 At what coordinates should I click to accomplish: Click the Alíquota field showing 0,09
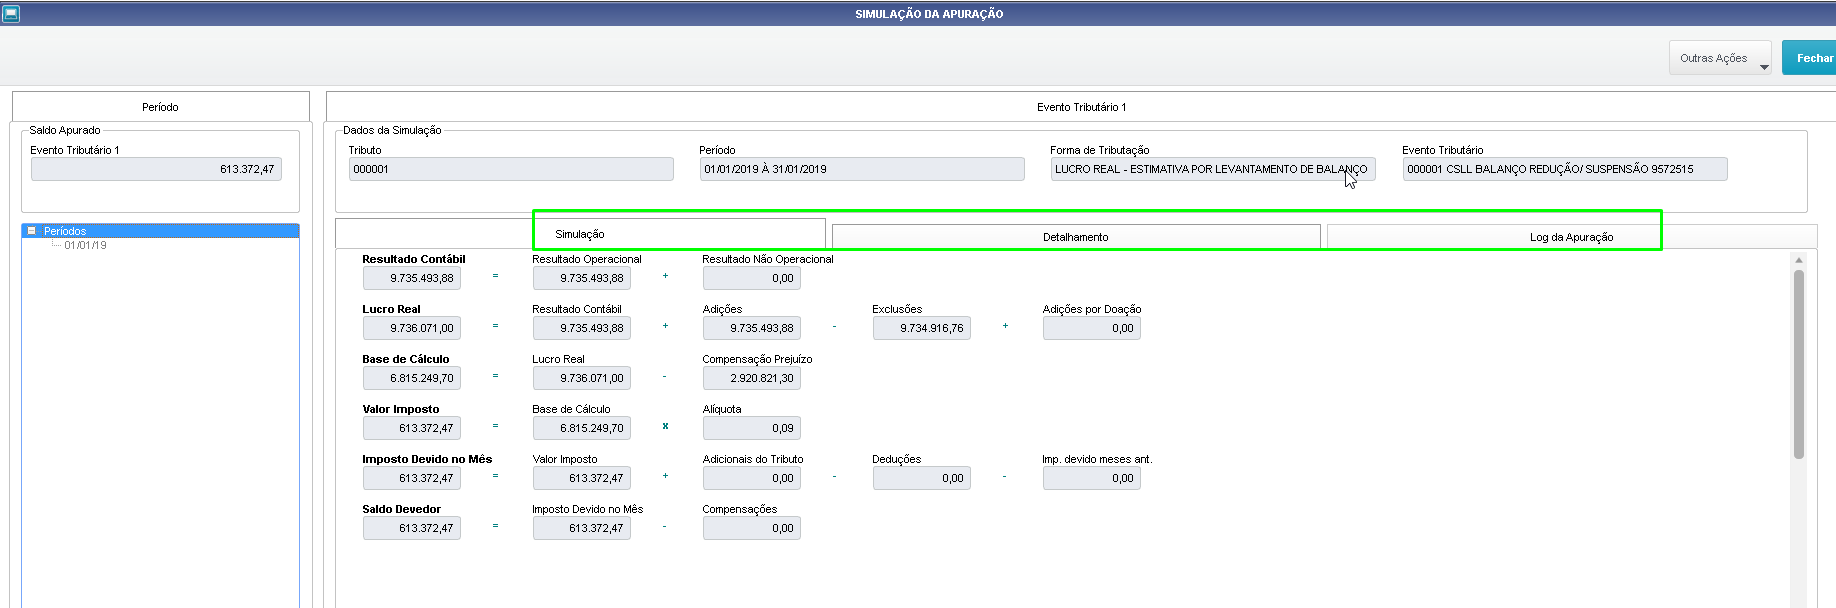coord(752,428)
